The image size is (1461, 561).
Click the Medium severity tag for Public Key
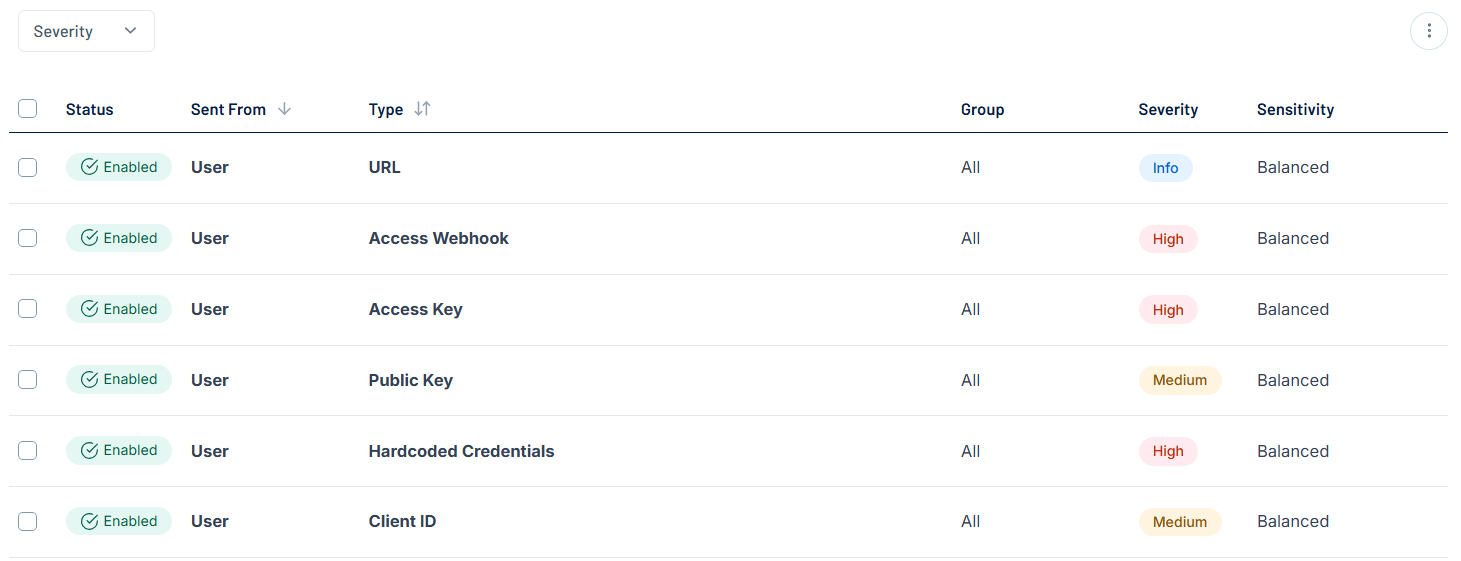(1179, 380)
